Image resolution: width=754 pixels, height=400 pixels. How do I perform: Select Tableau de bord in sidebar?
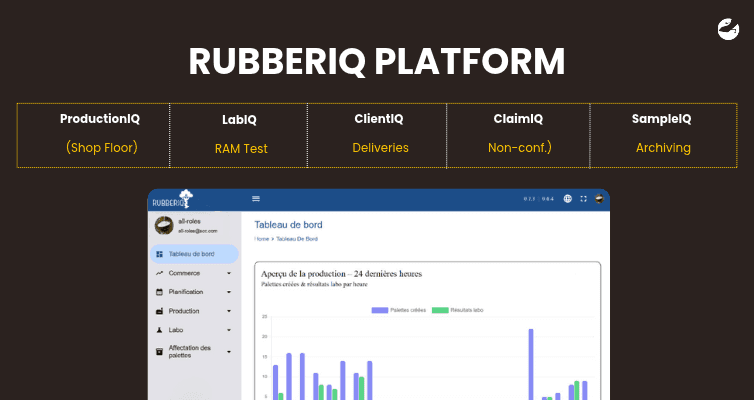pyautogui.click(x=194, y=254)
